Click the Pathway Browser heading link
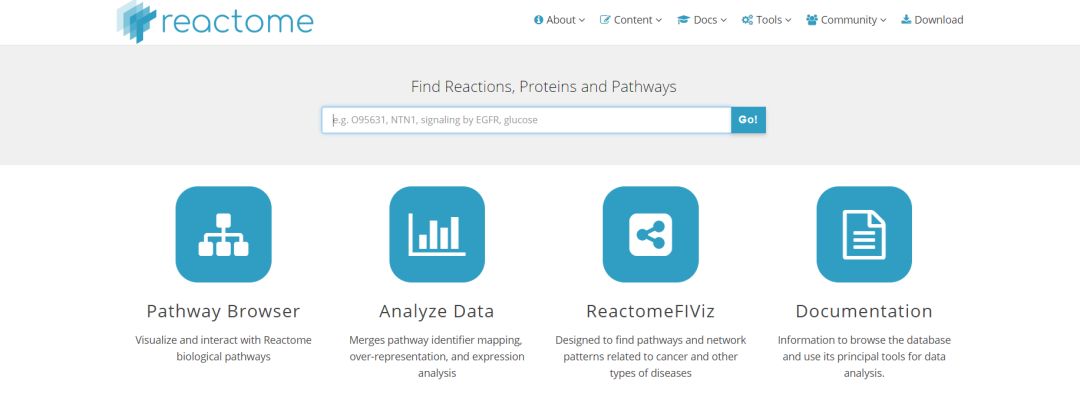This screenshot has height=414, width=1080. tap(223, 311)
